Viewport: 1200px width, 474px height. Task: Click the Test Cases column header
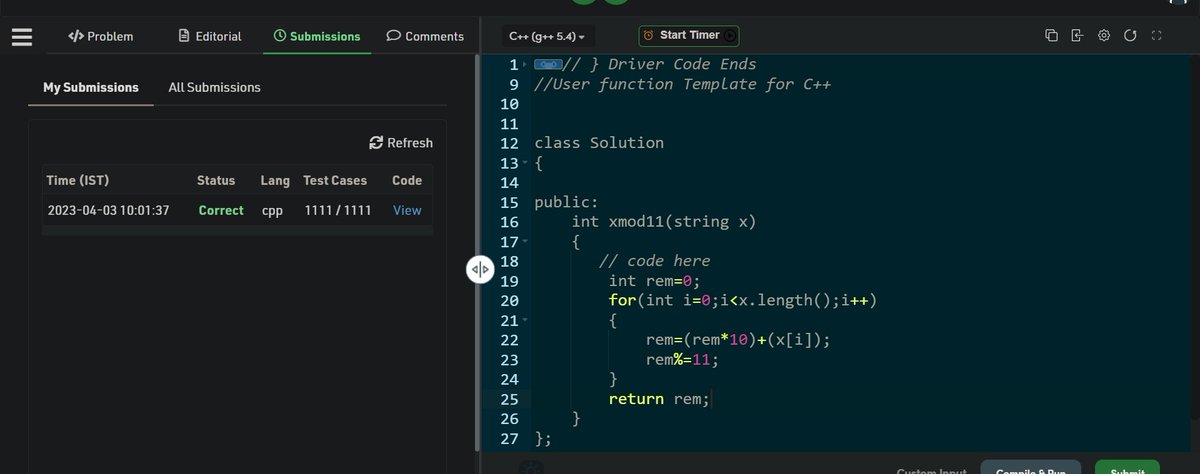(x=335, y=180)
